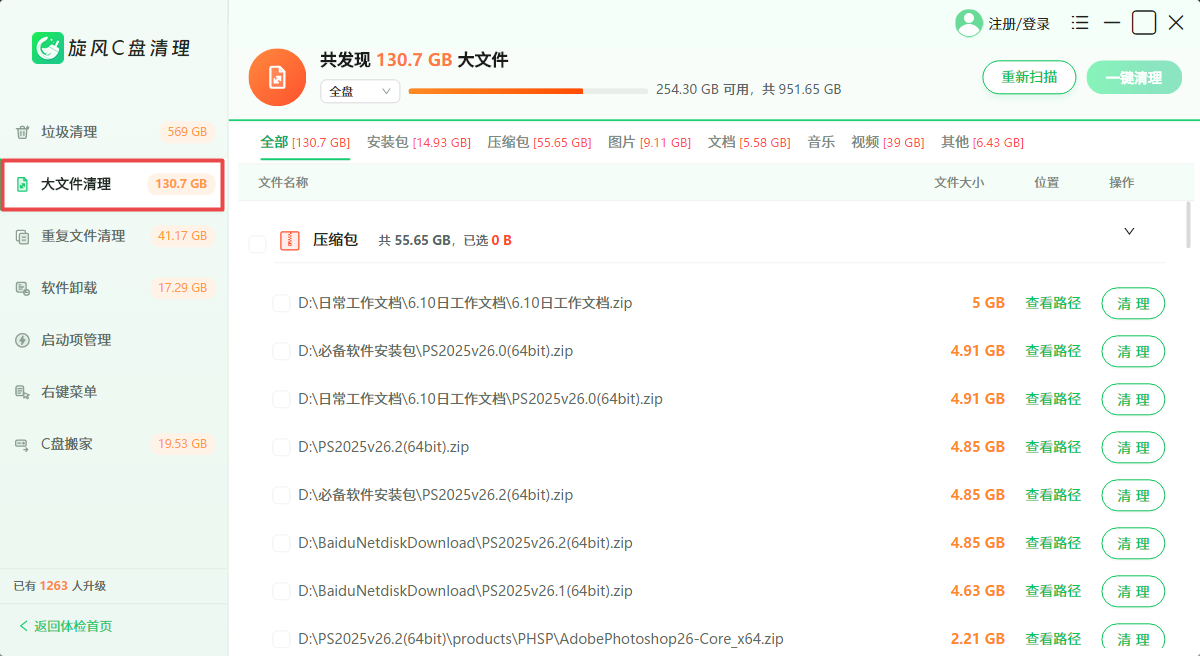Click the 4.63 GB file size value
The width and height of the screenshot is (1200, 656).
pos(978,591)
